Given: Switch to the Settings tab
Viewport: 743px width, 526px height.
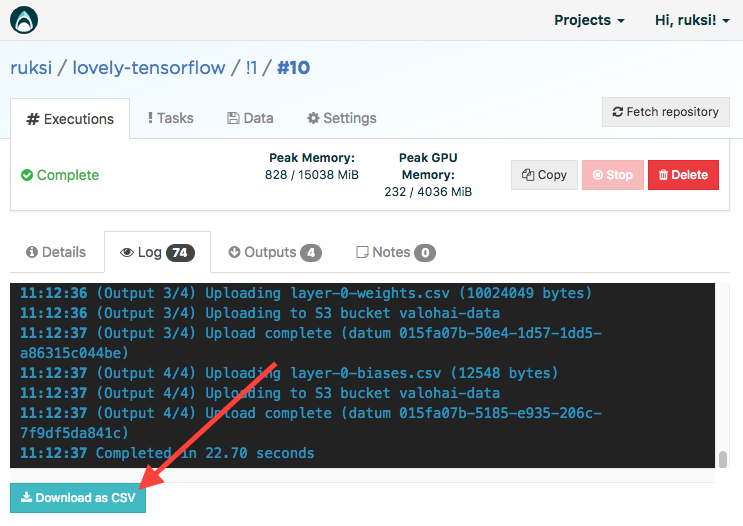Looking at the screenshot, I should (342, 118).
